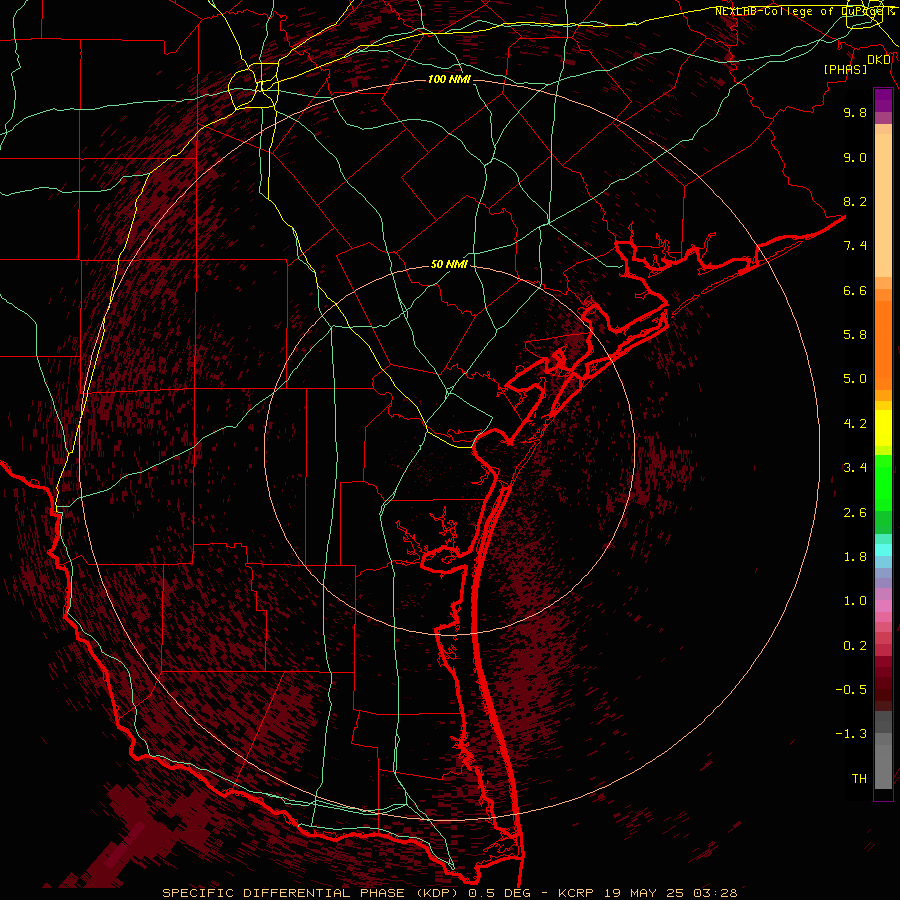Click the pink segment of the color bar
The image size is (900, 900).
tap(883, 606)
